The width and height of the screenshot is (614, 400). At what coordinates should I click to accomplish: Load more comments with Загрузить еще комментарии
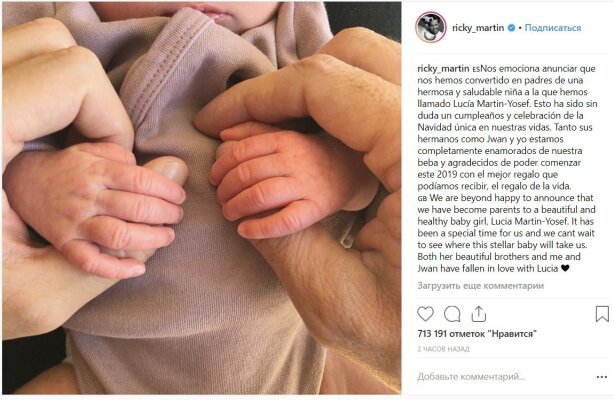[x=480, y=286]
